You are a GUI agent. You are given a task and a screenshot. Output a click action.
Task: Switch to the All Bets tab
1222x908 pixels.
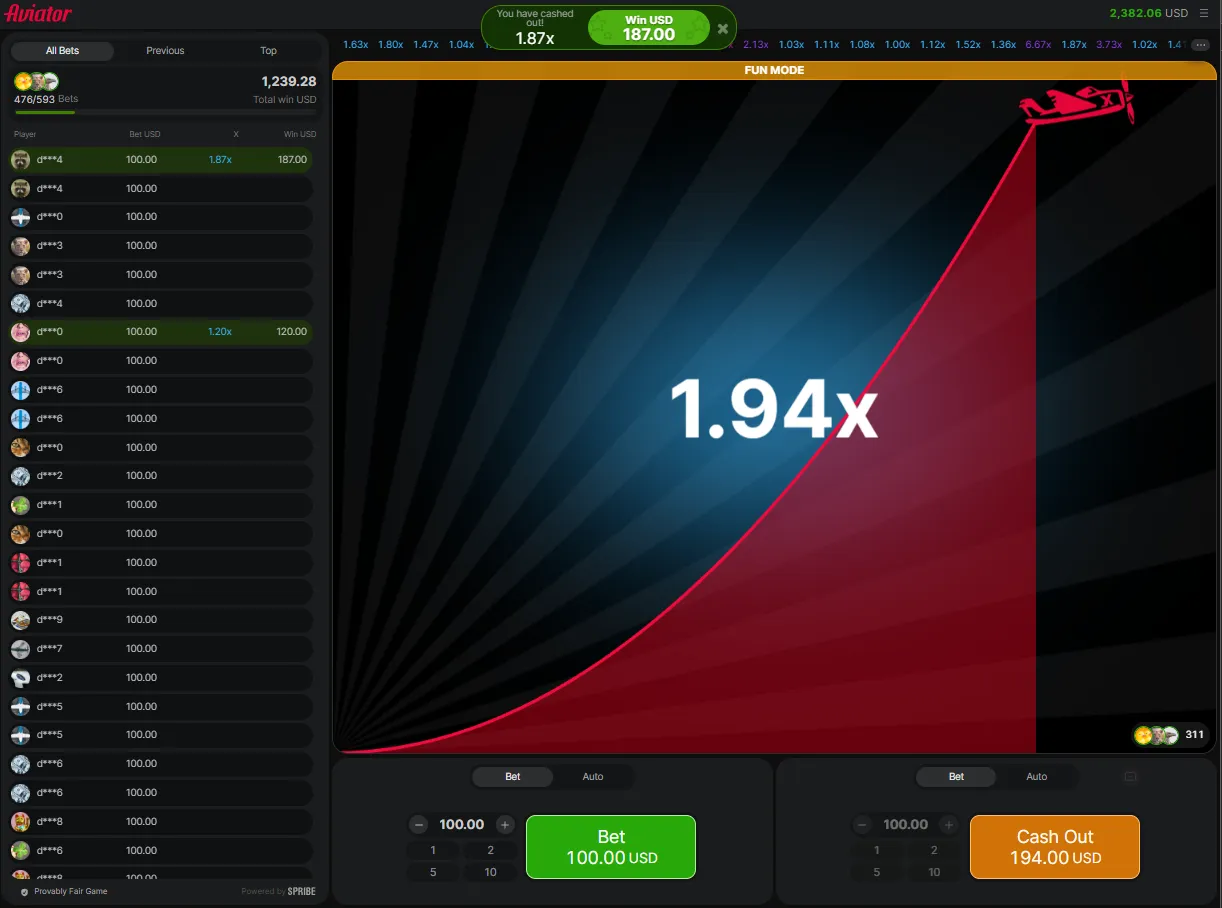click(x=62, y=51)
